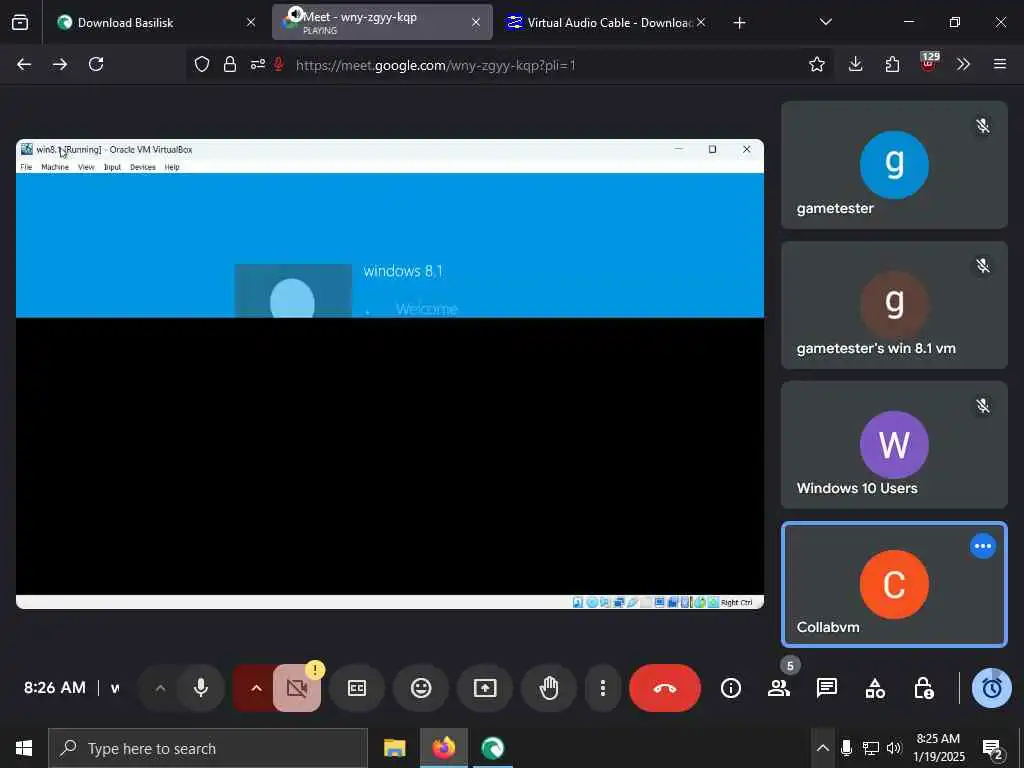
Task: Open Basilisk browser from taskbar
Action: tap(492, 748)
